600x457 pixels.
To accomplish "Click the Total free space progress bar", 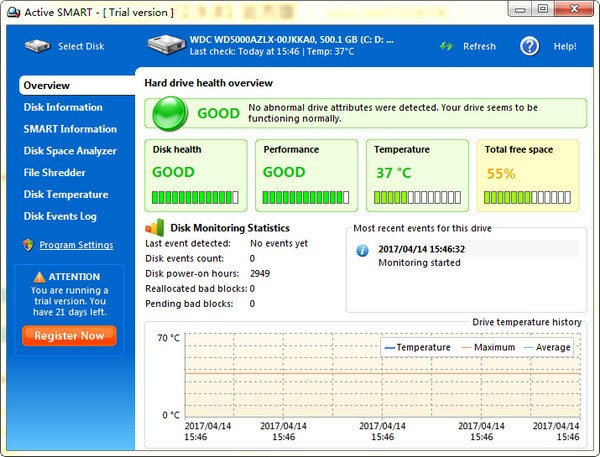I will pyautogui.click(x=526, y=197).
